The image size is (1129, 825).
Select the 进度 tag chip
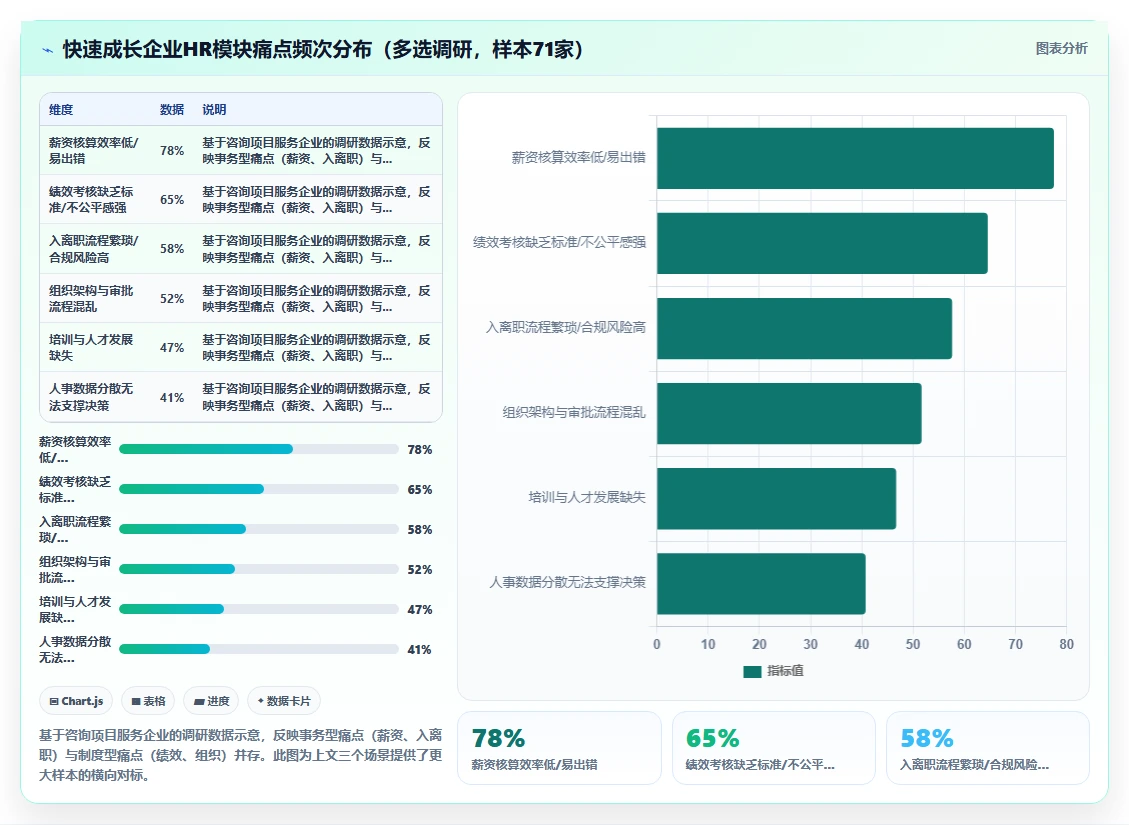[211, 700]
